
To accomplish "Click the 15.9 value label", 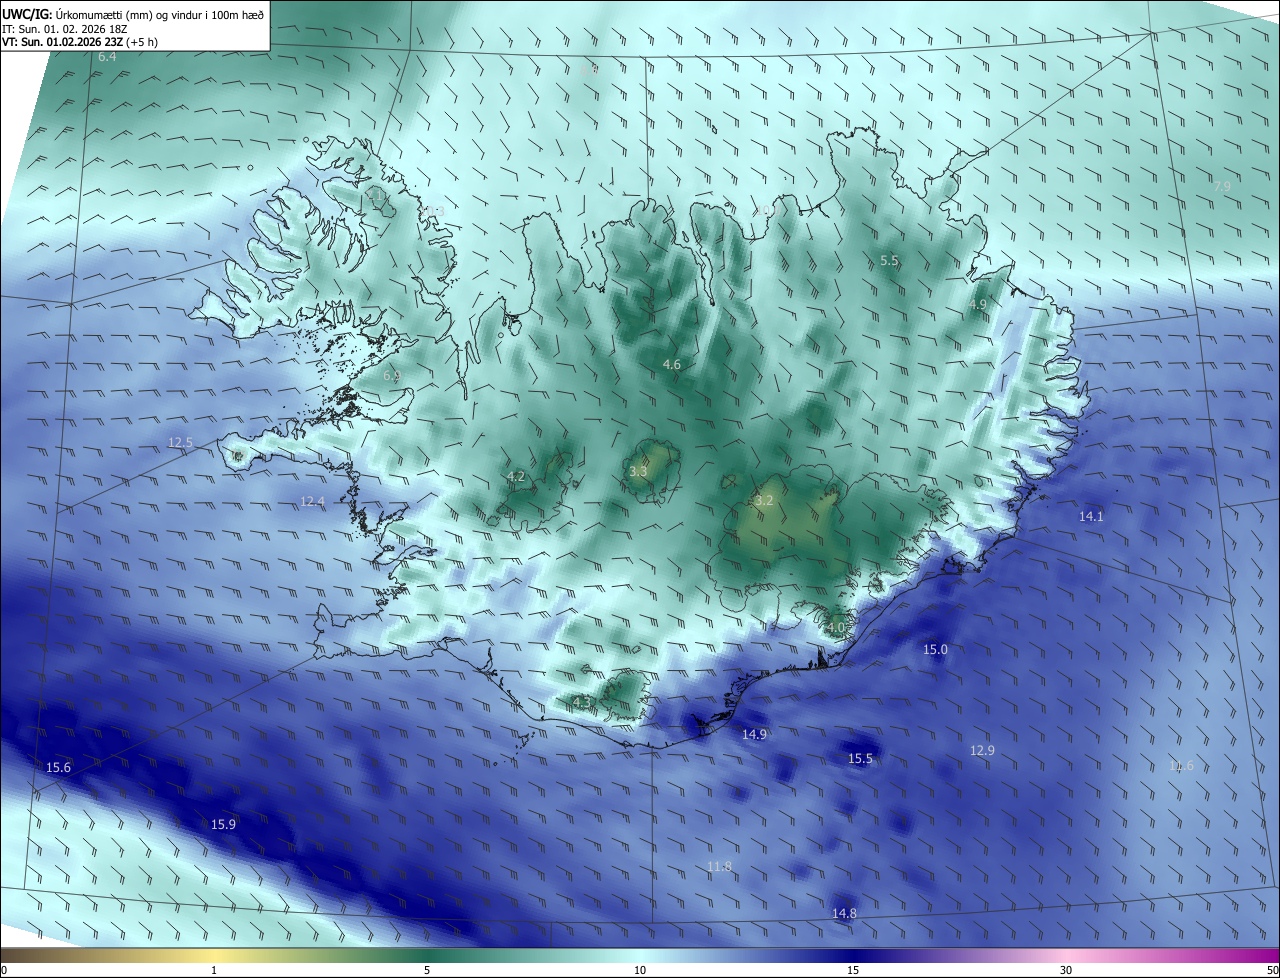I will pyautogui.click(x=223, y=825).
